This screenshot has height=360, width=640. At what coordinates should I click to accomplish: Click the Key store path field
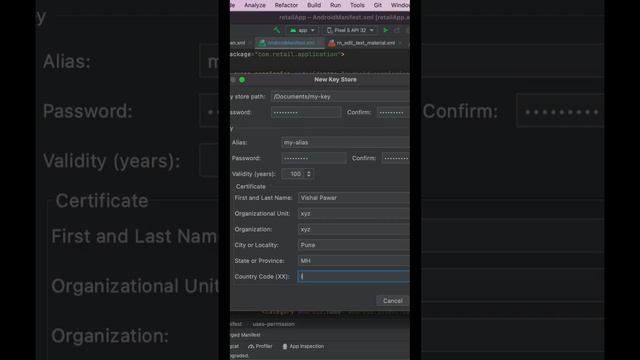pyautogui.click(x=340, y=97)
